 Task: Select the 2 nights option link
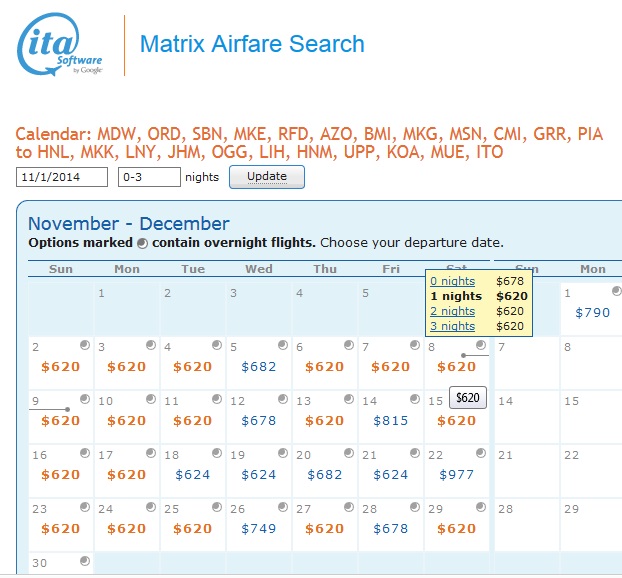point(452,311)
